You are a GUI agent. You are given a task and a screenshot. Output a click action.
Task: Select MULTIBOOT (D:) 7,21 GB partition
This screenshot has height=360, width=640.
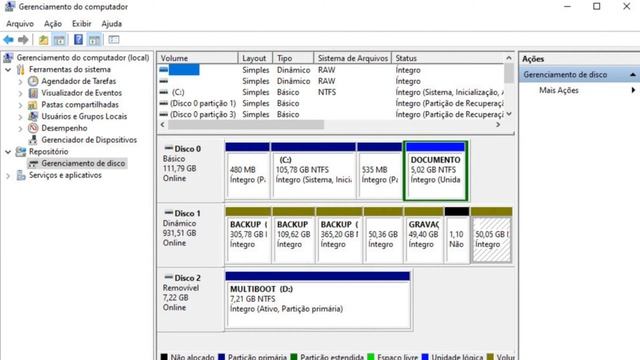pyautogui.click(x=318, y=300)
